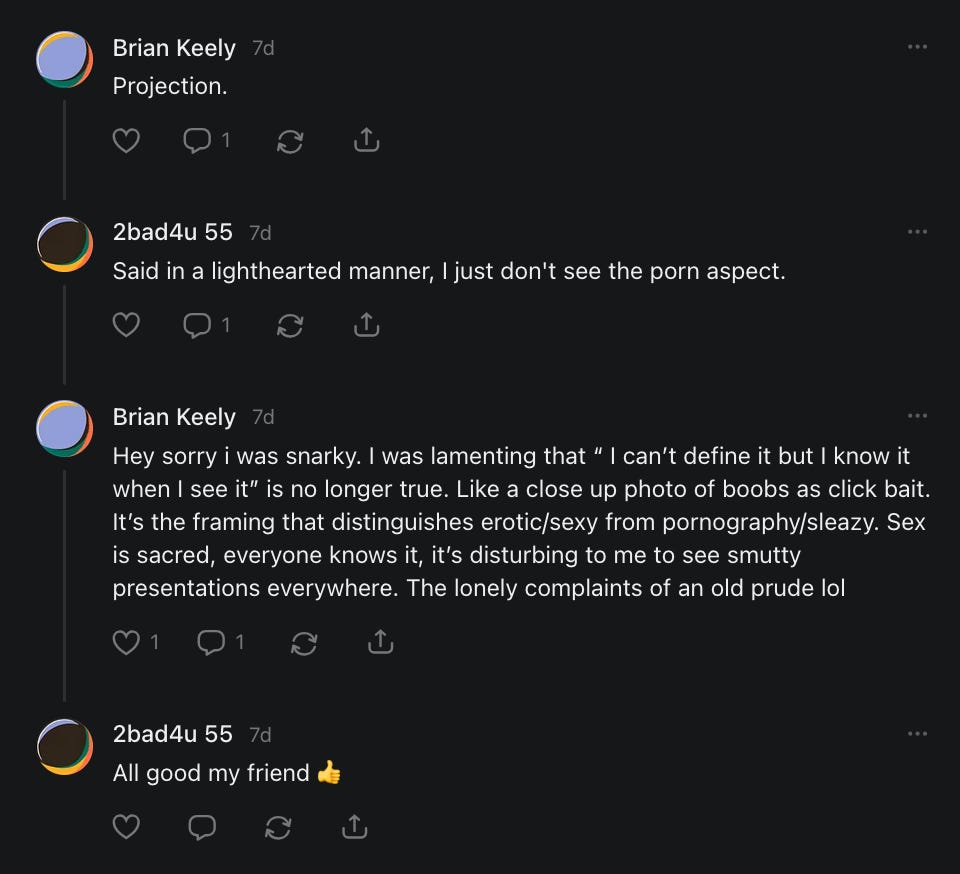Restack the "Hey sorry i was snarky" comment
Screen dimensions: 960x874
click(x=304, y=643)
